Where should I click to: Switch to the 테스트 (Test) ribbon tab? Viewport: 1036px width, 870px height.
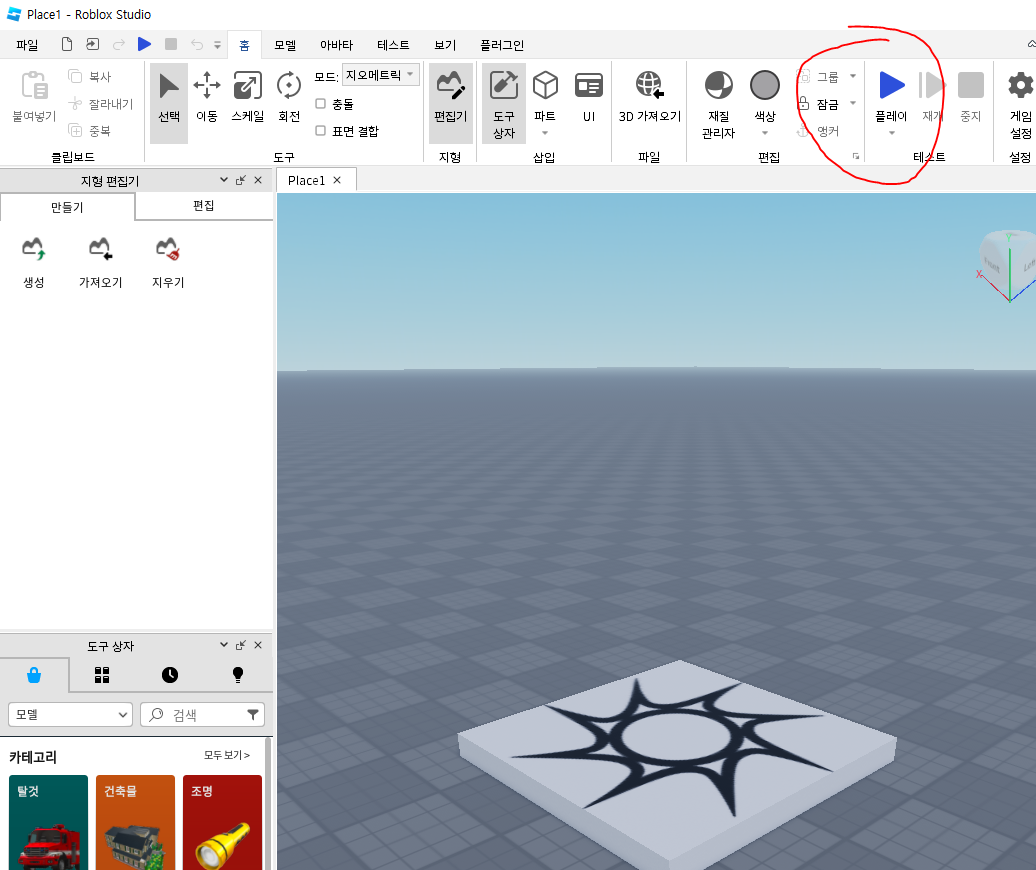click(x=393, y=45)
